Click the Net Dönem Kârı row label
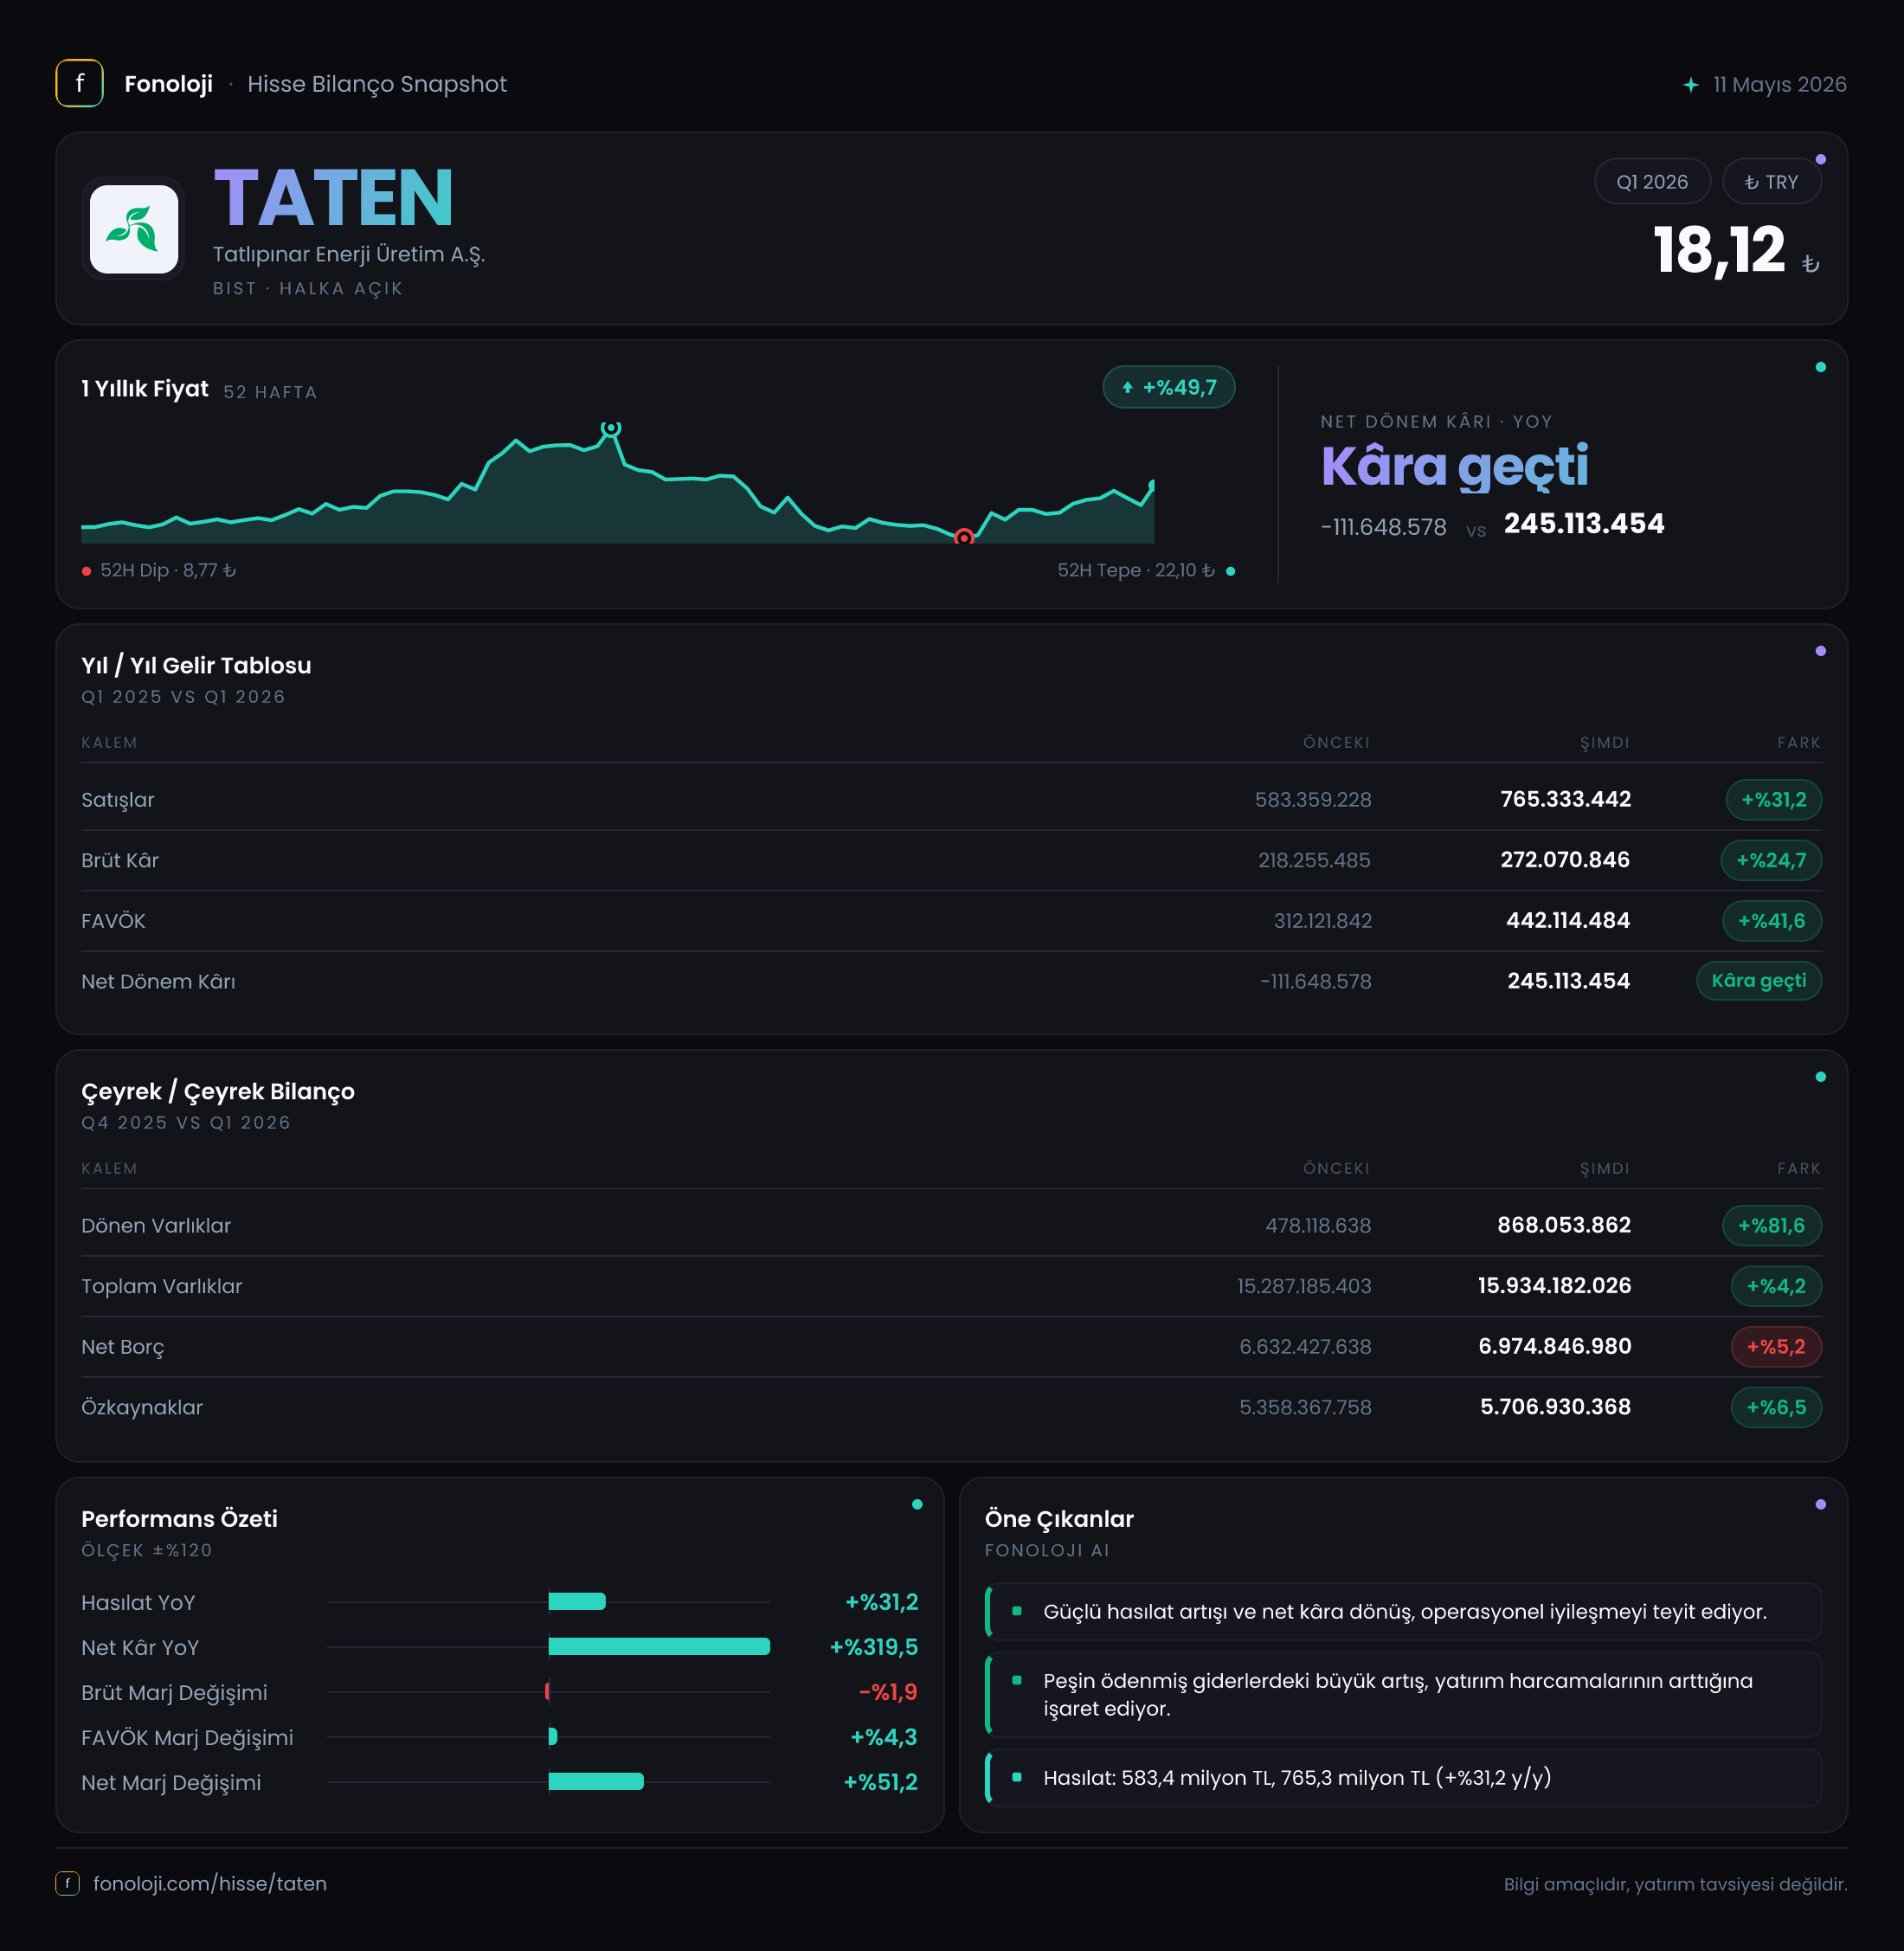 click(158, 981)
